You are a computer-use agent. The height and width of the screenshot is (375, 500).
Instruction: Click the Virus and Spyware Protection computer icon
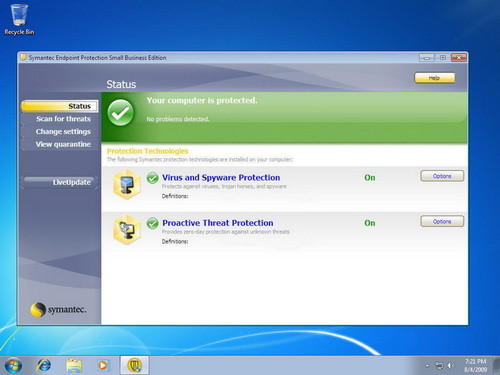pyautogui.click(x=126, y=184)
